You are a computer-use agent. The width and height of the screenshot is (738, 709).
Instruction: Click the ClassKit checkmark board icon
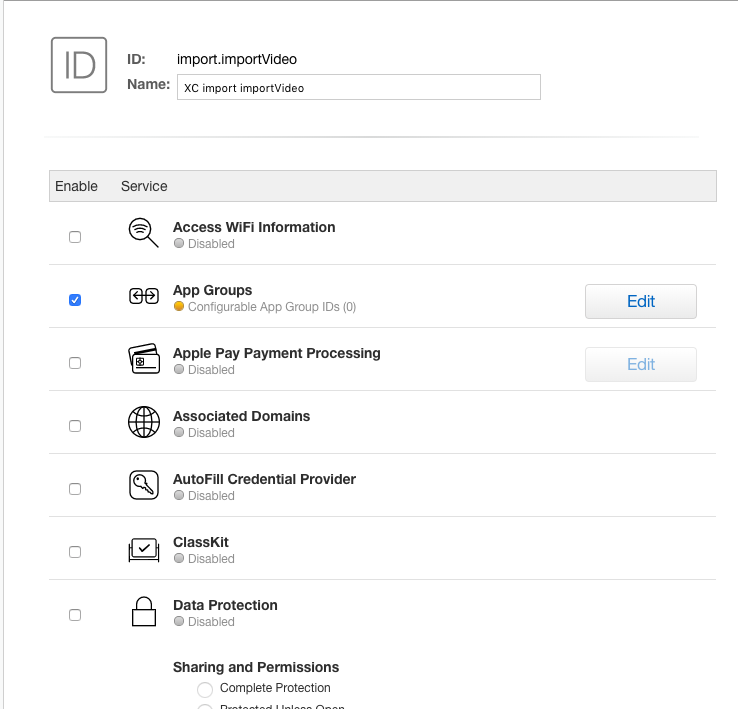click(x=144, y=549)
